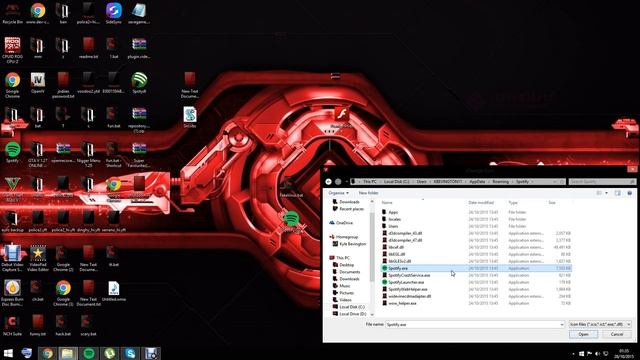Select the hack.bat desktop file
Screen dimensions: 640x360
tap(63, 325)
